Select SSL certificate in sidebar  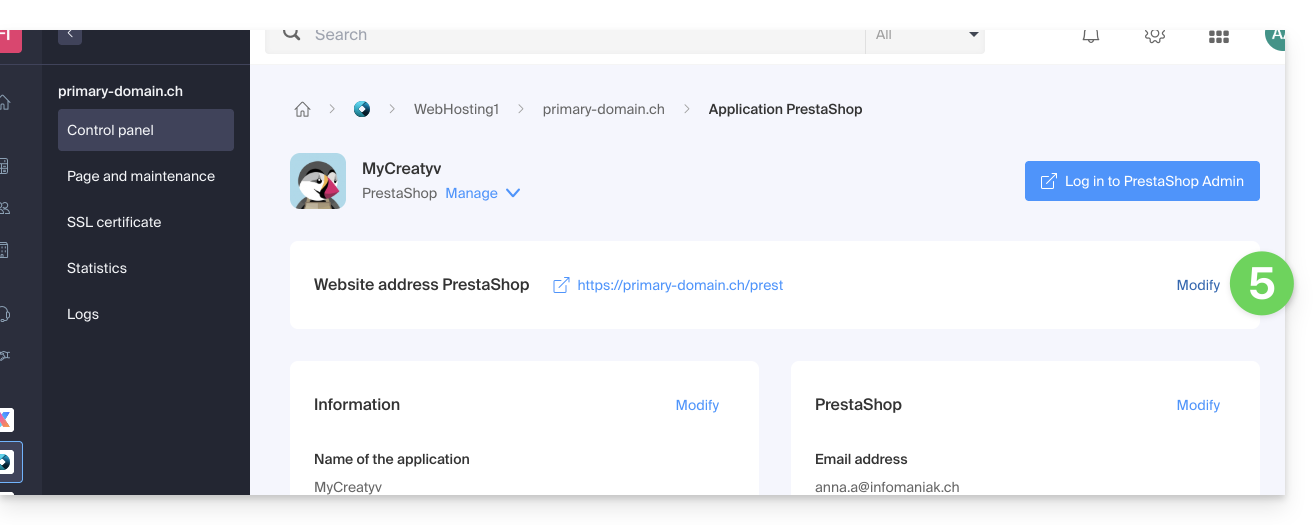[114, 222]
